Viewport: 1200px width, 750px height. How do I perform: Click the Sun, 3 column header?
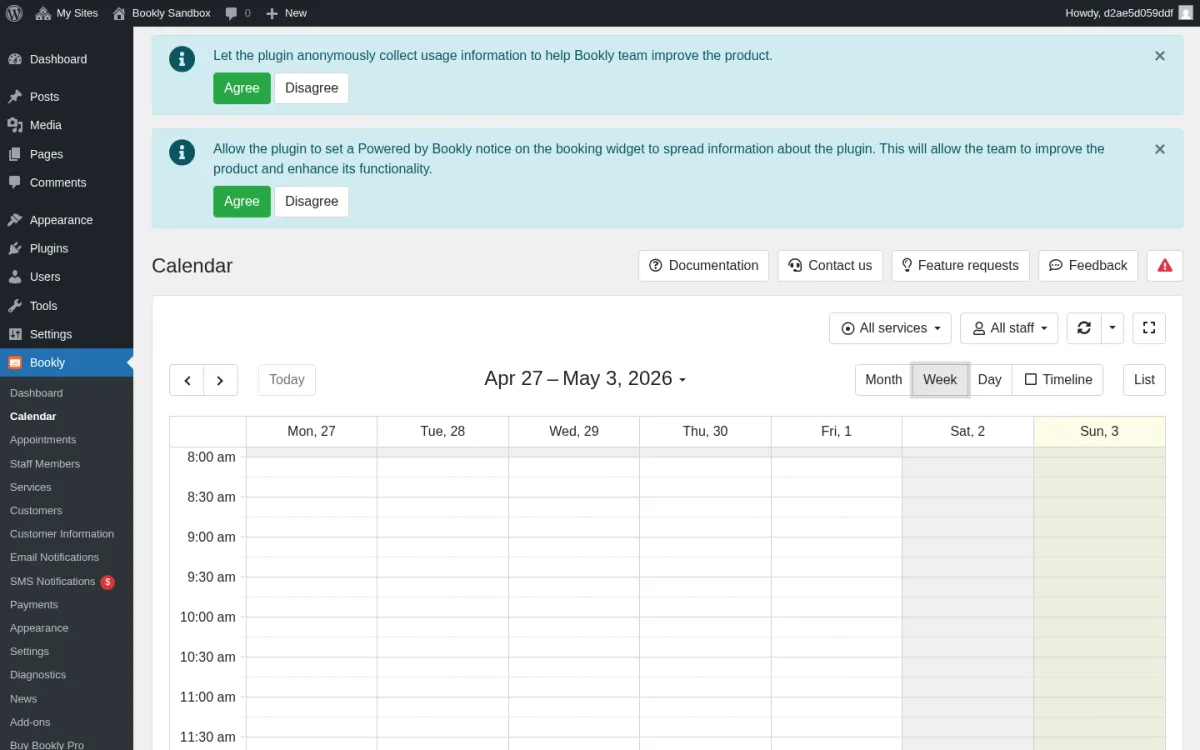coord(1099,431)
